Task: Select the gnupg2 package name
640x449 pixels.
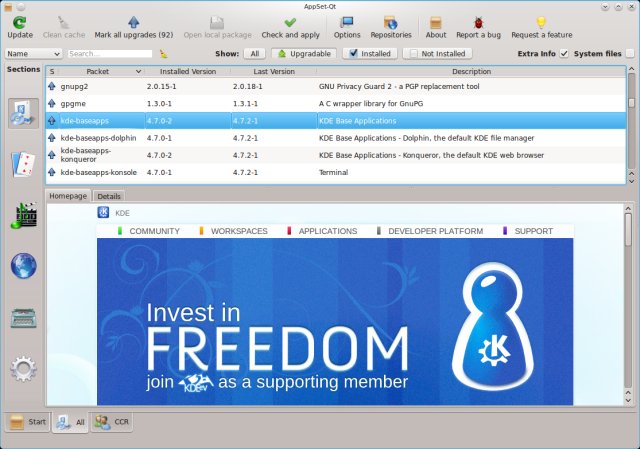Action: pos(74,86)
